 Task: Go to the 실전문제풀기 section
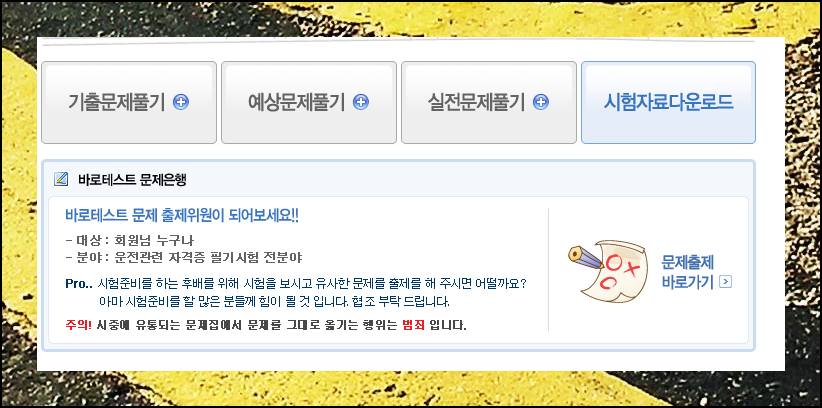tap(489, 102)
